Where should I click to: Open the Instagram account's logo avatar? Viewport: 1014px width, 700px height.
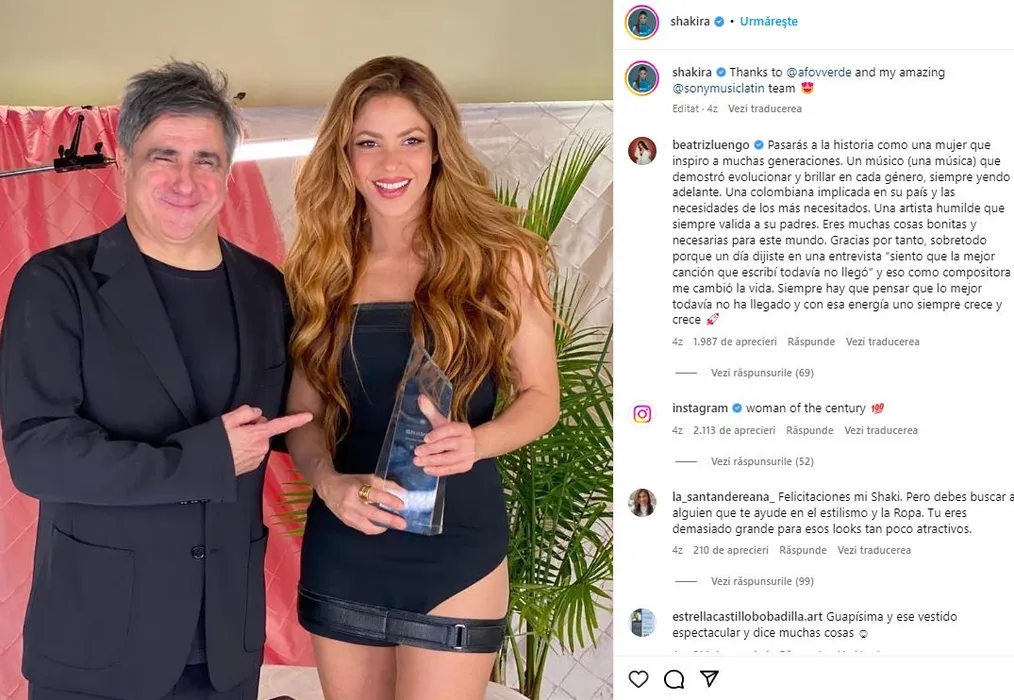(x=642, y=414)
